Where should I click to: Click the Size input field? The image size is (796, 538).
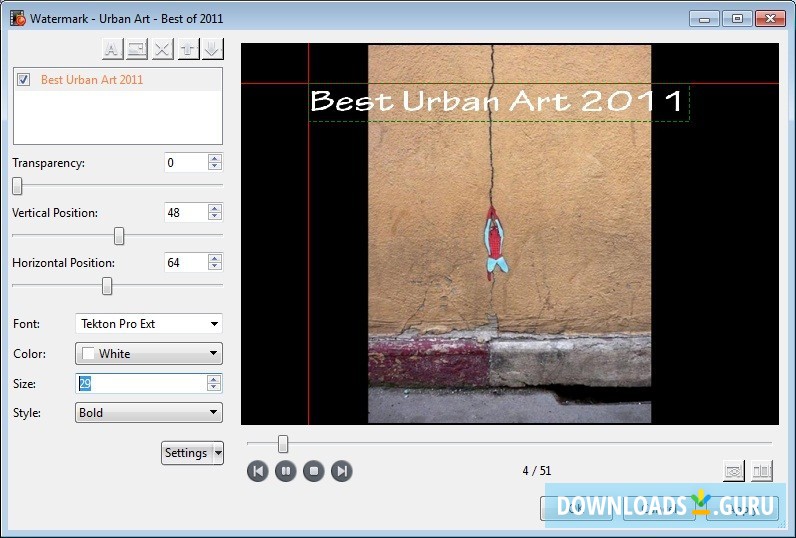pyautogui.click(x=141, y=384)
